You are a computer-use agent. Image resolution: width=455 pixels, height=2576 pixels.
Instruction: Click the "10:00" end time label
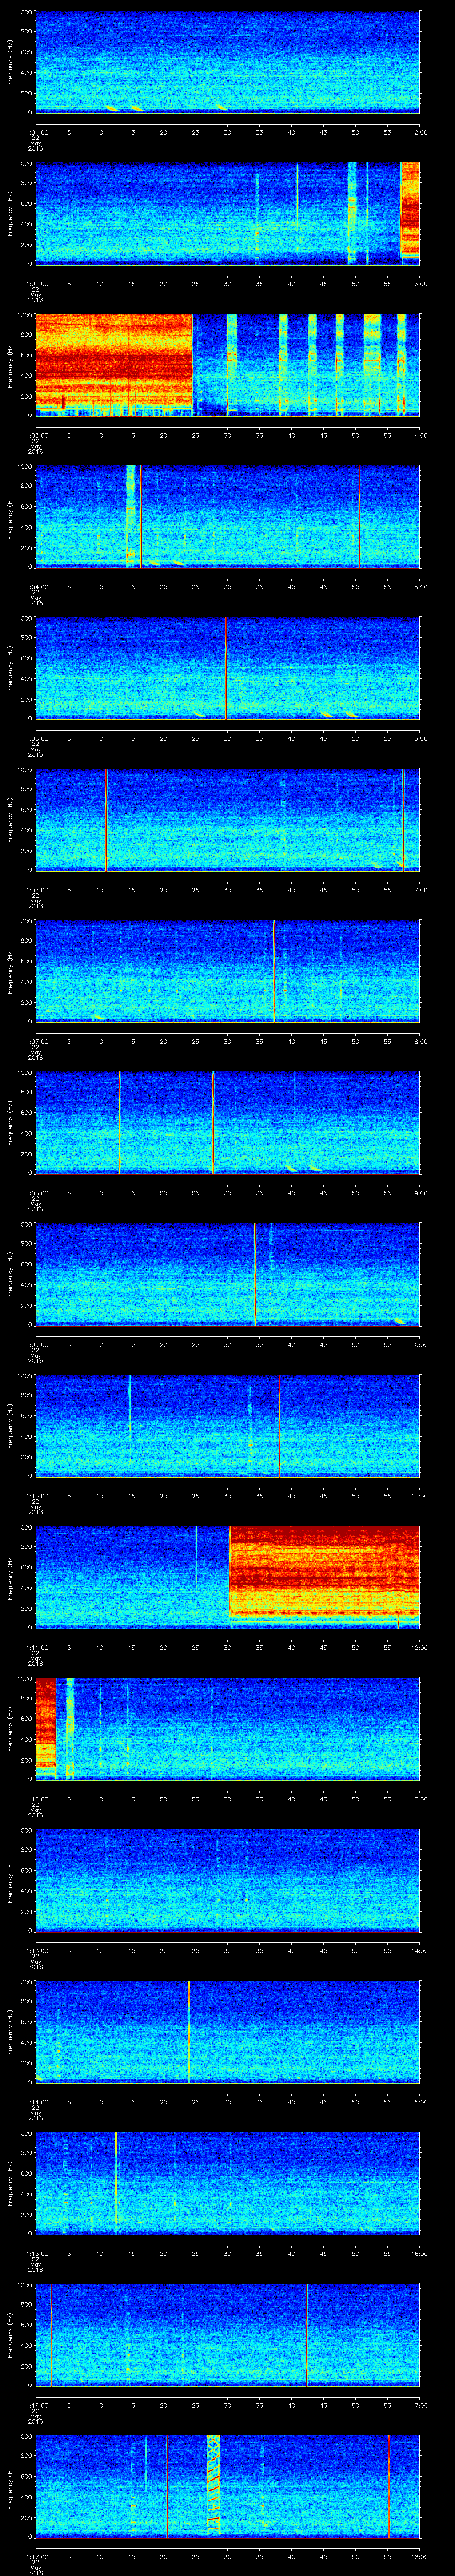pyautogui.click(x=419, y=1344)
